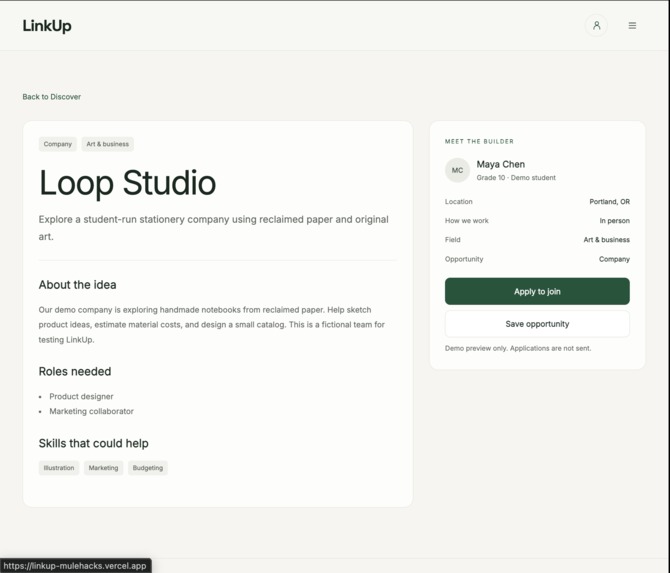
Task: Click the 'How we work' label
Action: point(467,221)
